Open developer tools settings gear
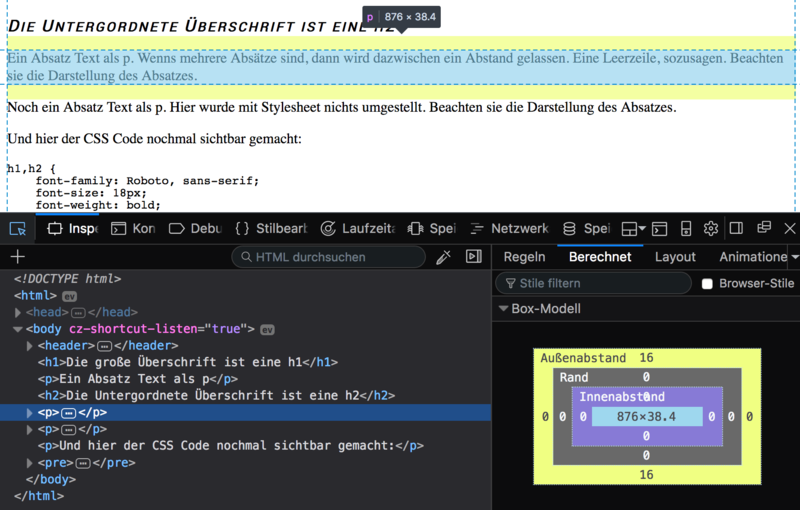This screenshot has width=800, height=510. pyautogui.click(x=711, y=229)
